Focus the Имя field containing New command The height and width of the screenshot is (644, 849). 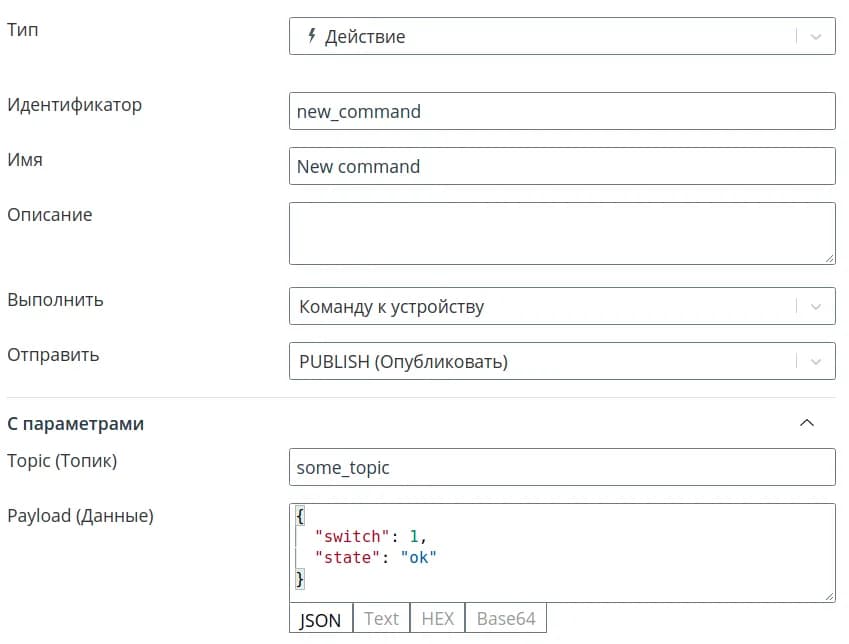(561, 166)
